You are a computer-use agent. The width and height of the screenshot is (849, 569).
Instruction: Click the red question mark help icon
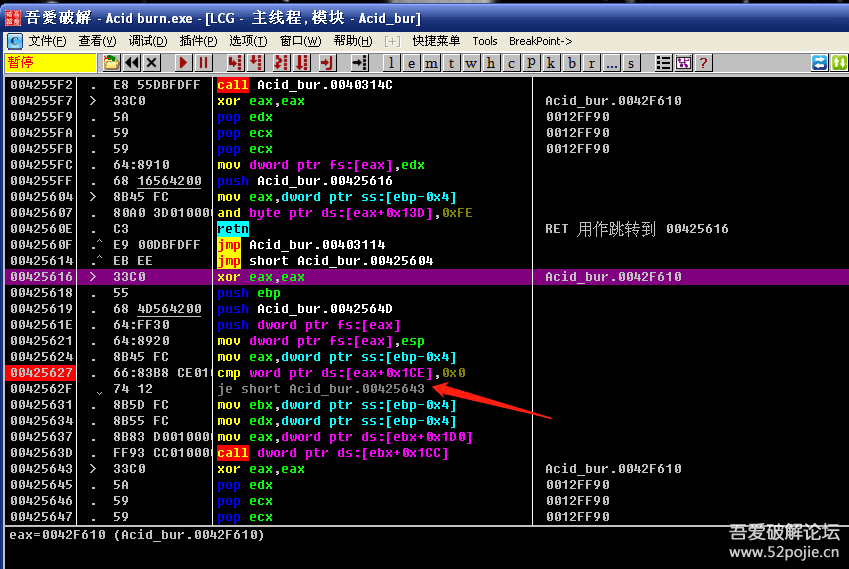[x=704, y=63]
